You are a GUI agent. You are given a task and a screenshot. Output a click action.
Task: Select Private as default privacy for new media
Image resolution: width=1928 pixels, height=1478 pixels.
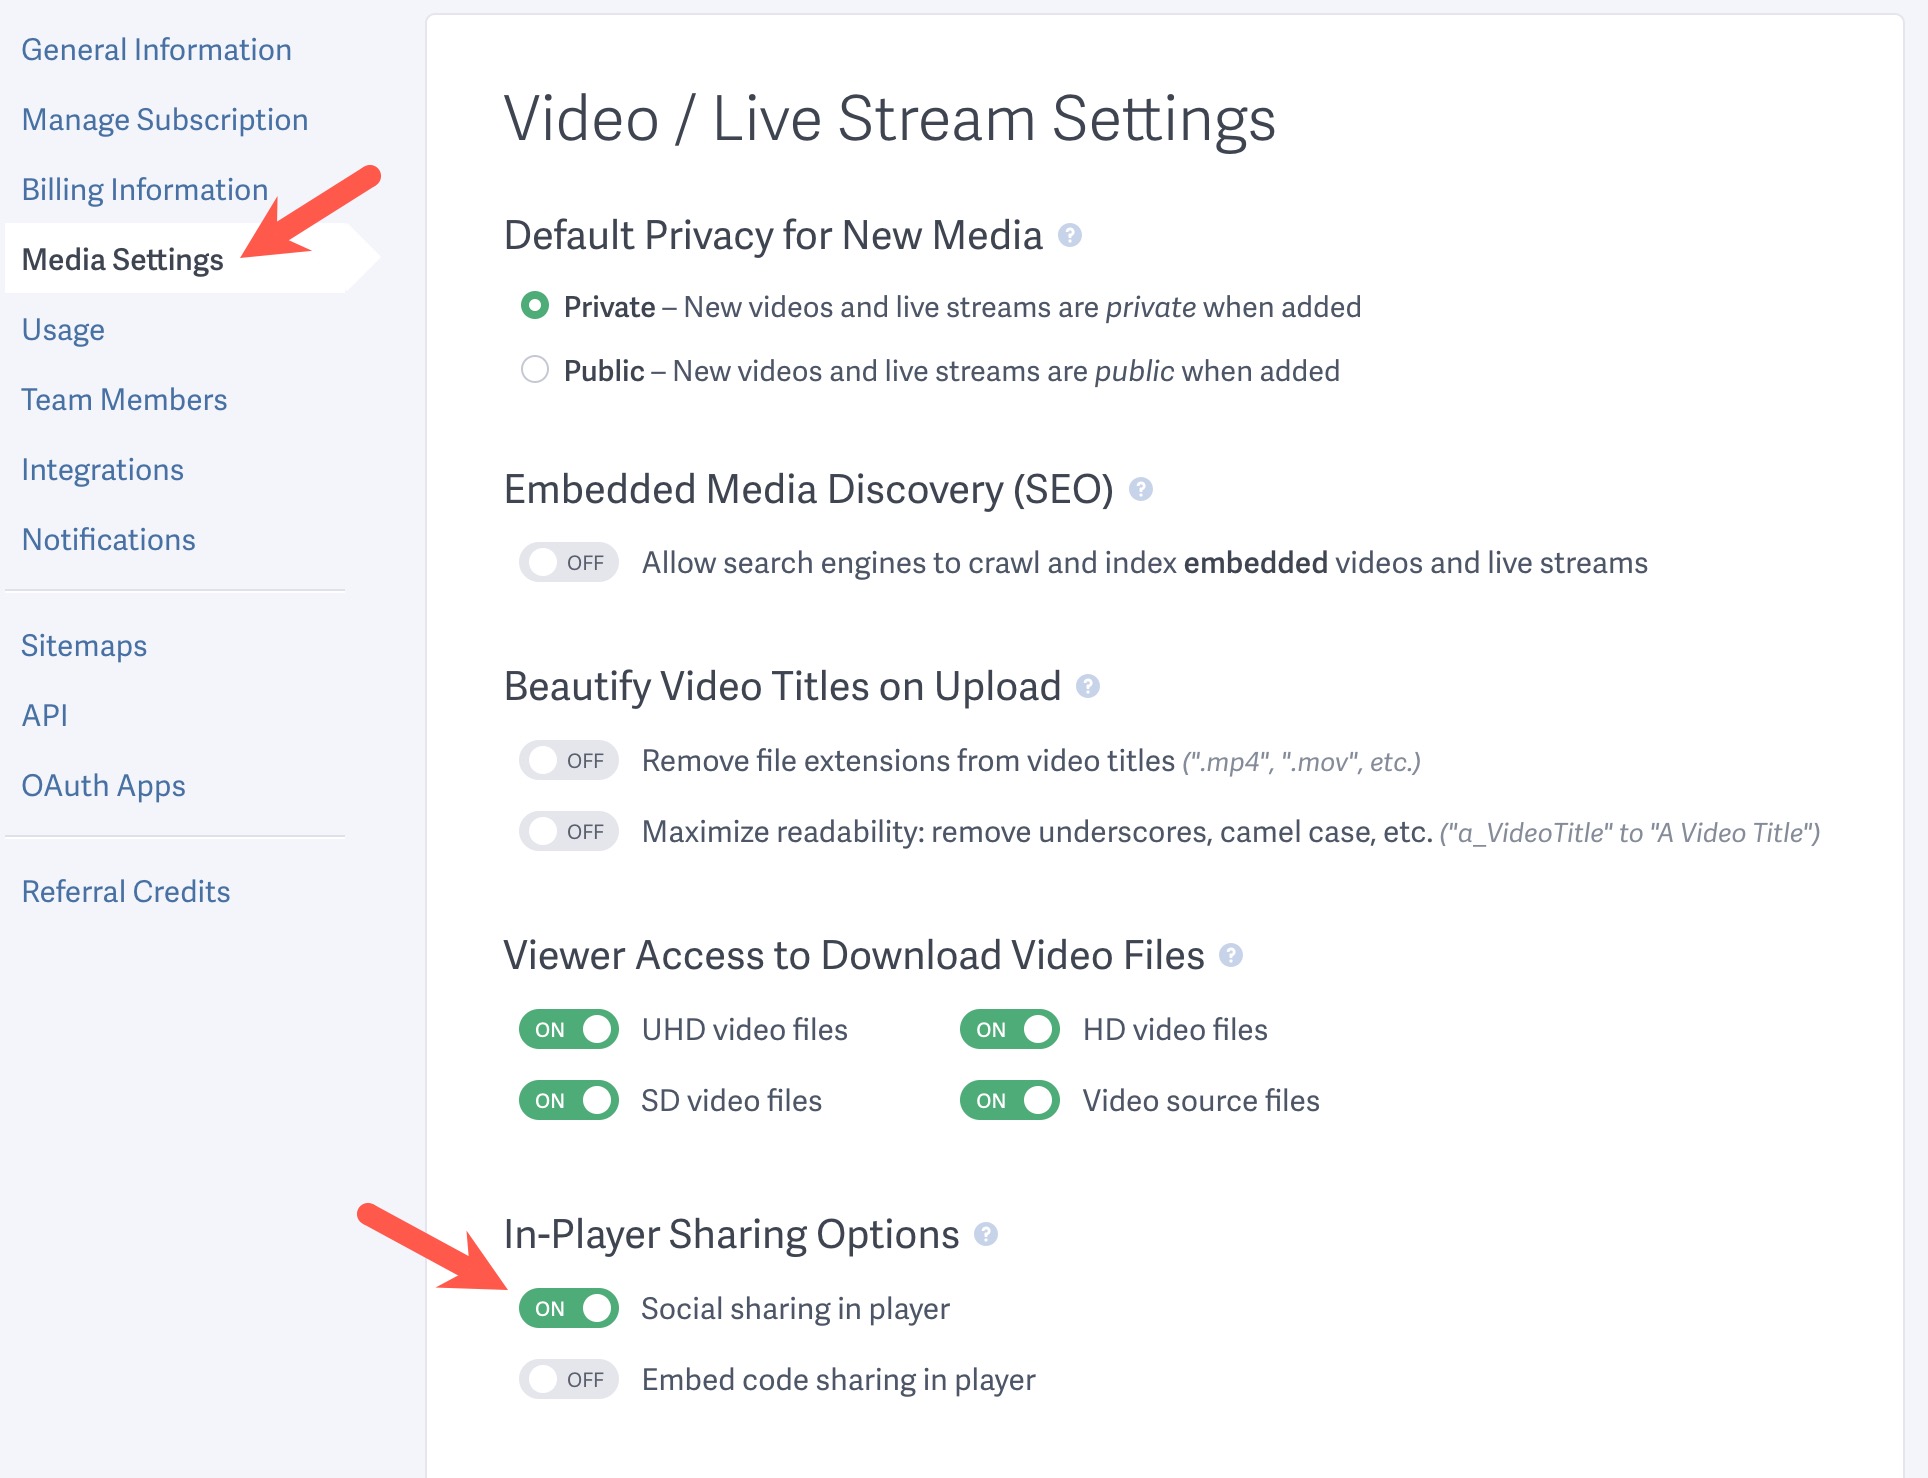pyautogui.click(x=535, y=306)
